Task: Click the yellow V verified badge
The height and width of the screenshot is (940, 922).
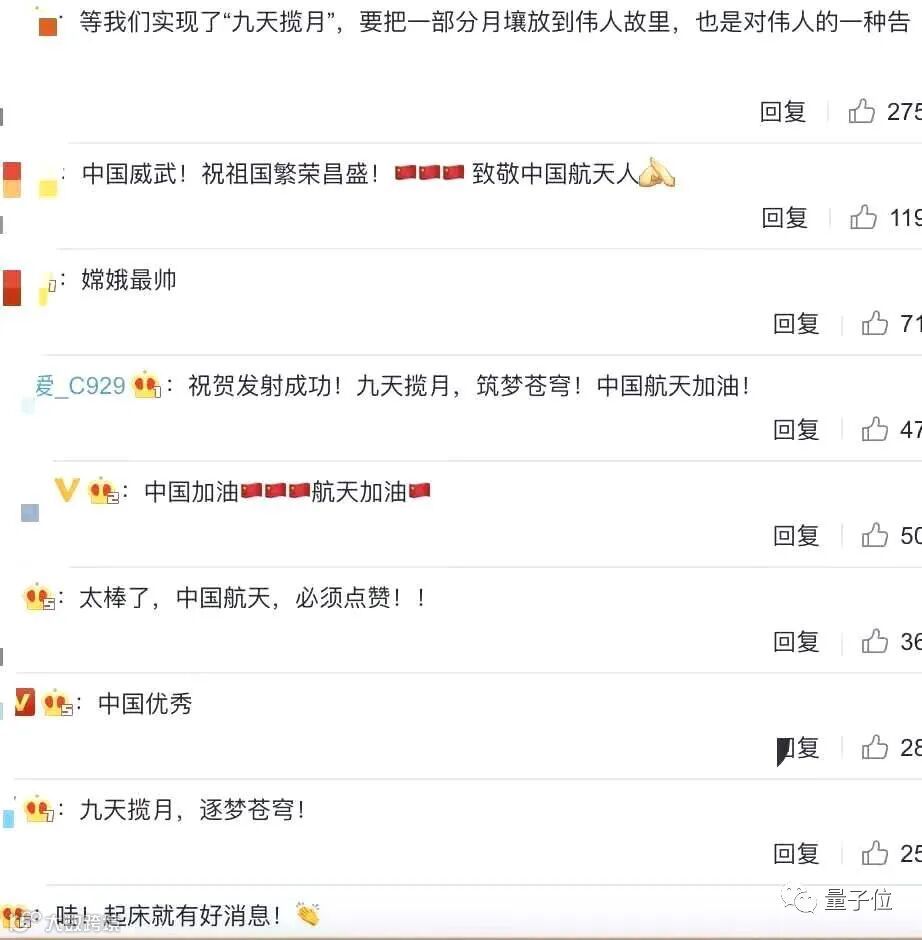Action: pos(67,490)
